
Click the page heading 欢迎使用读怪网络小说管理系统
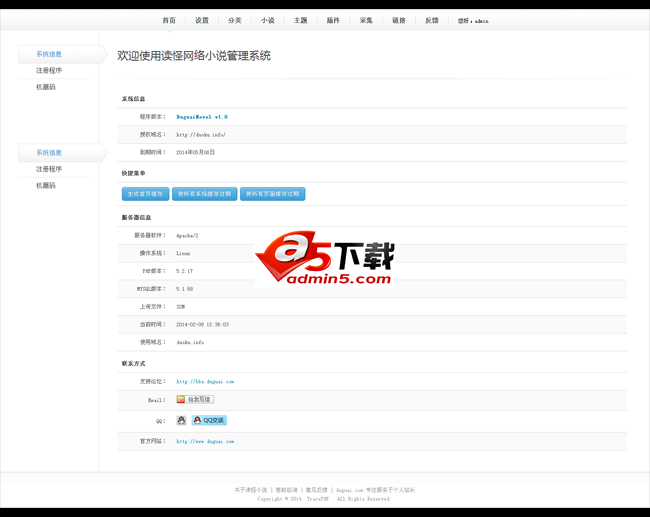(194, 56)
